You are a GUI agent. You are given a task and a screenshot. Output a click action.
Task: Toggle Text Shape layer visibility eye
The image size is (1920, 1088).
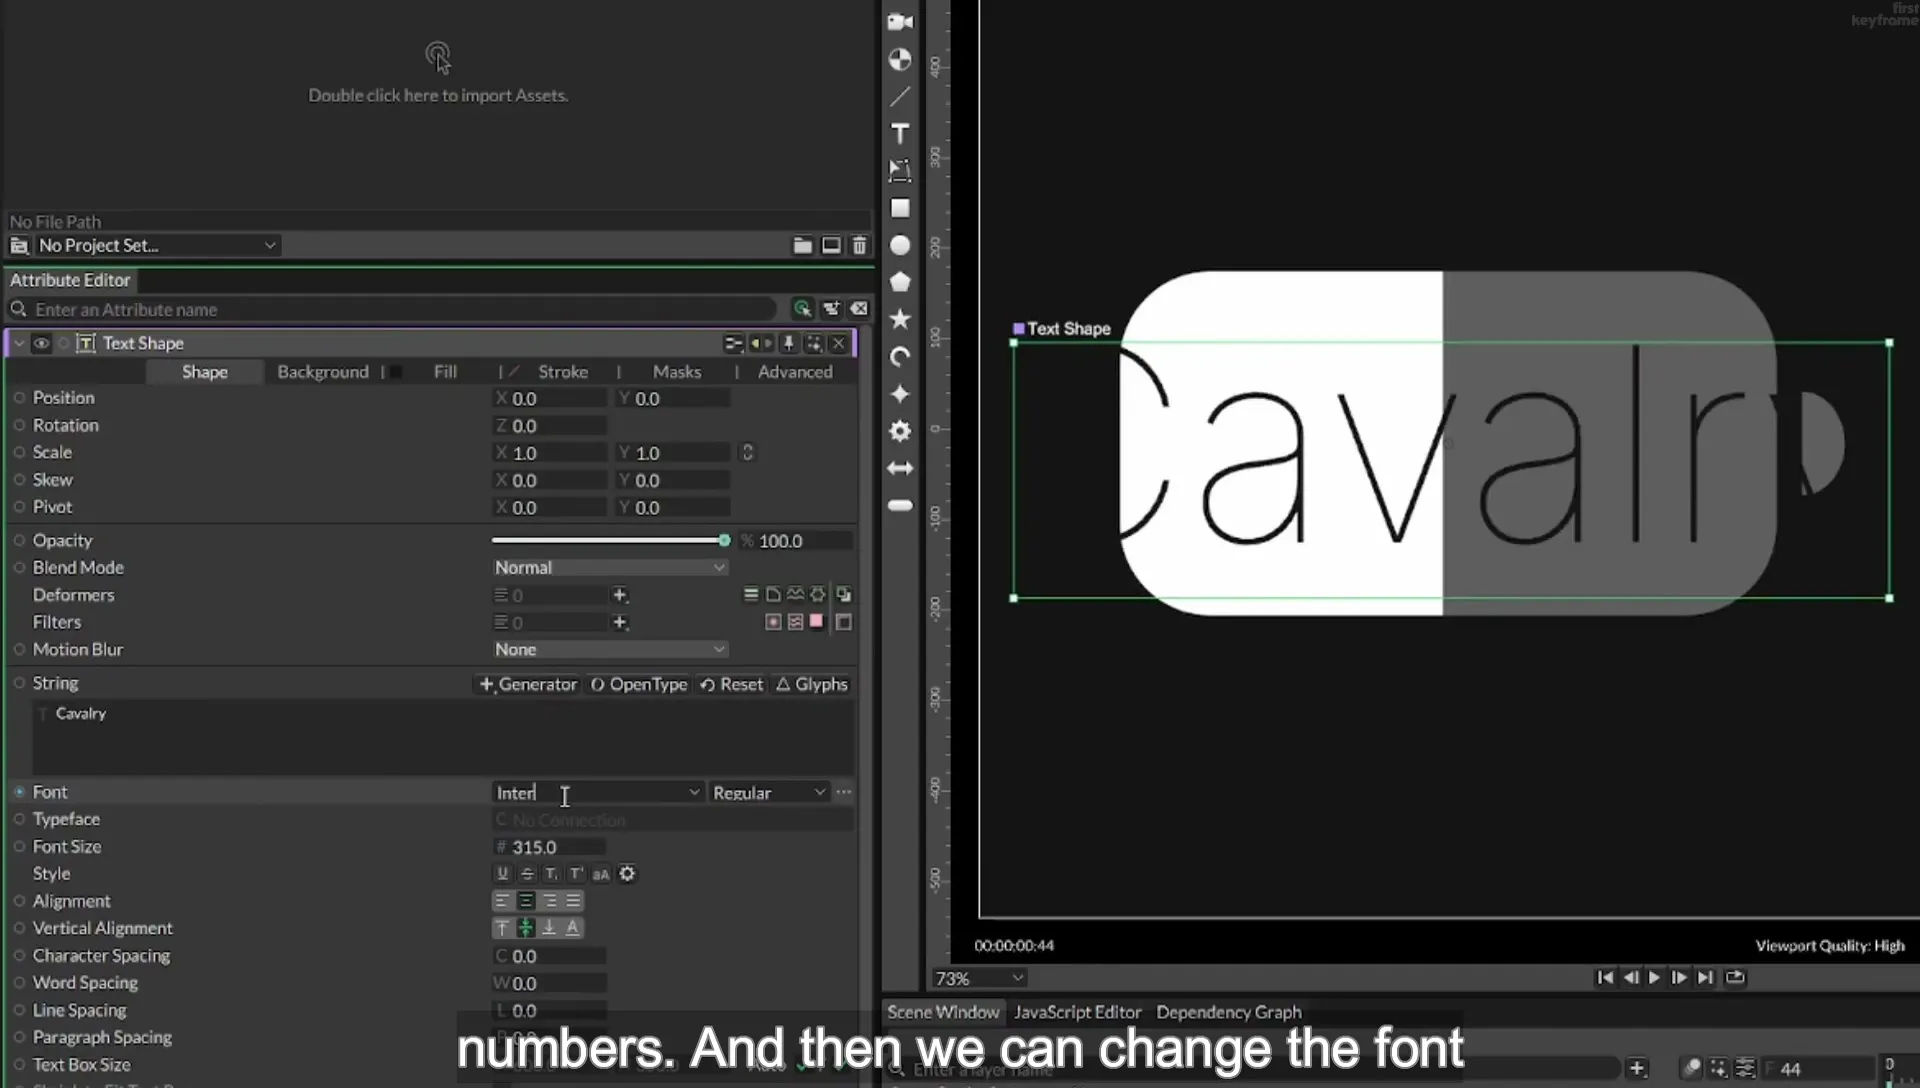pos(41,343)
